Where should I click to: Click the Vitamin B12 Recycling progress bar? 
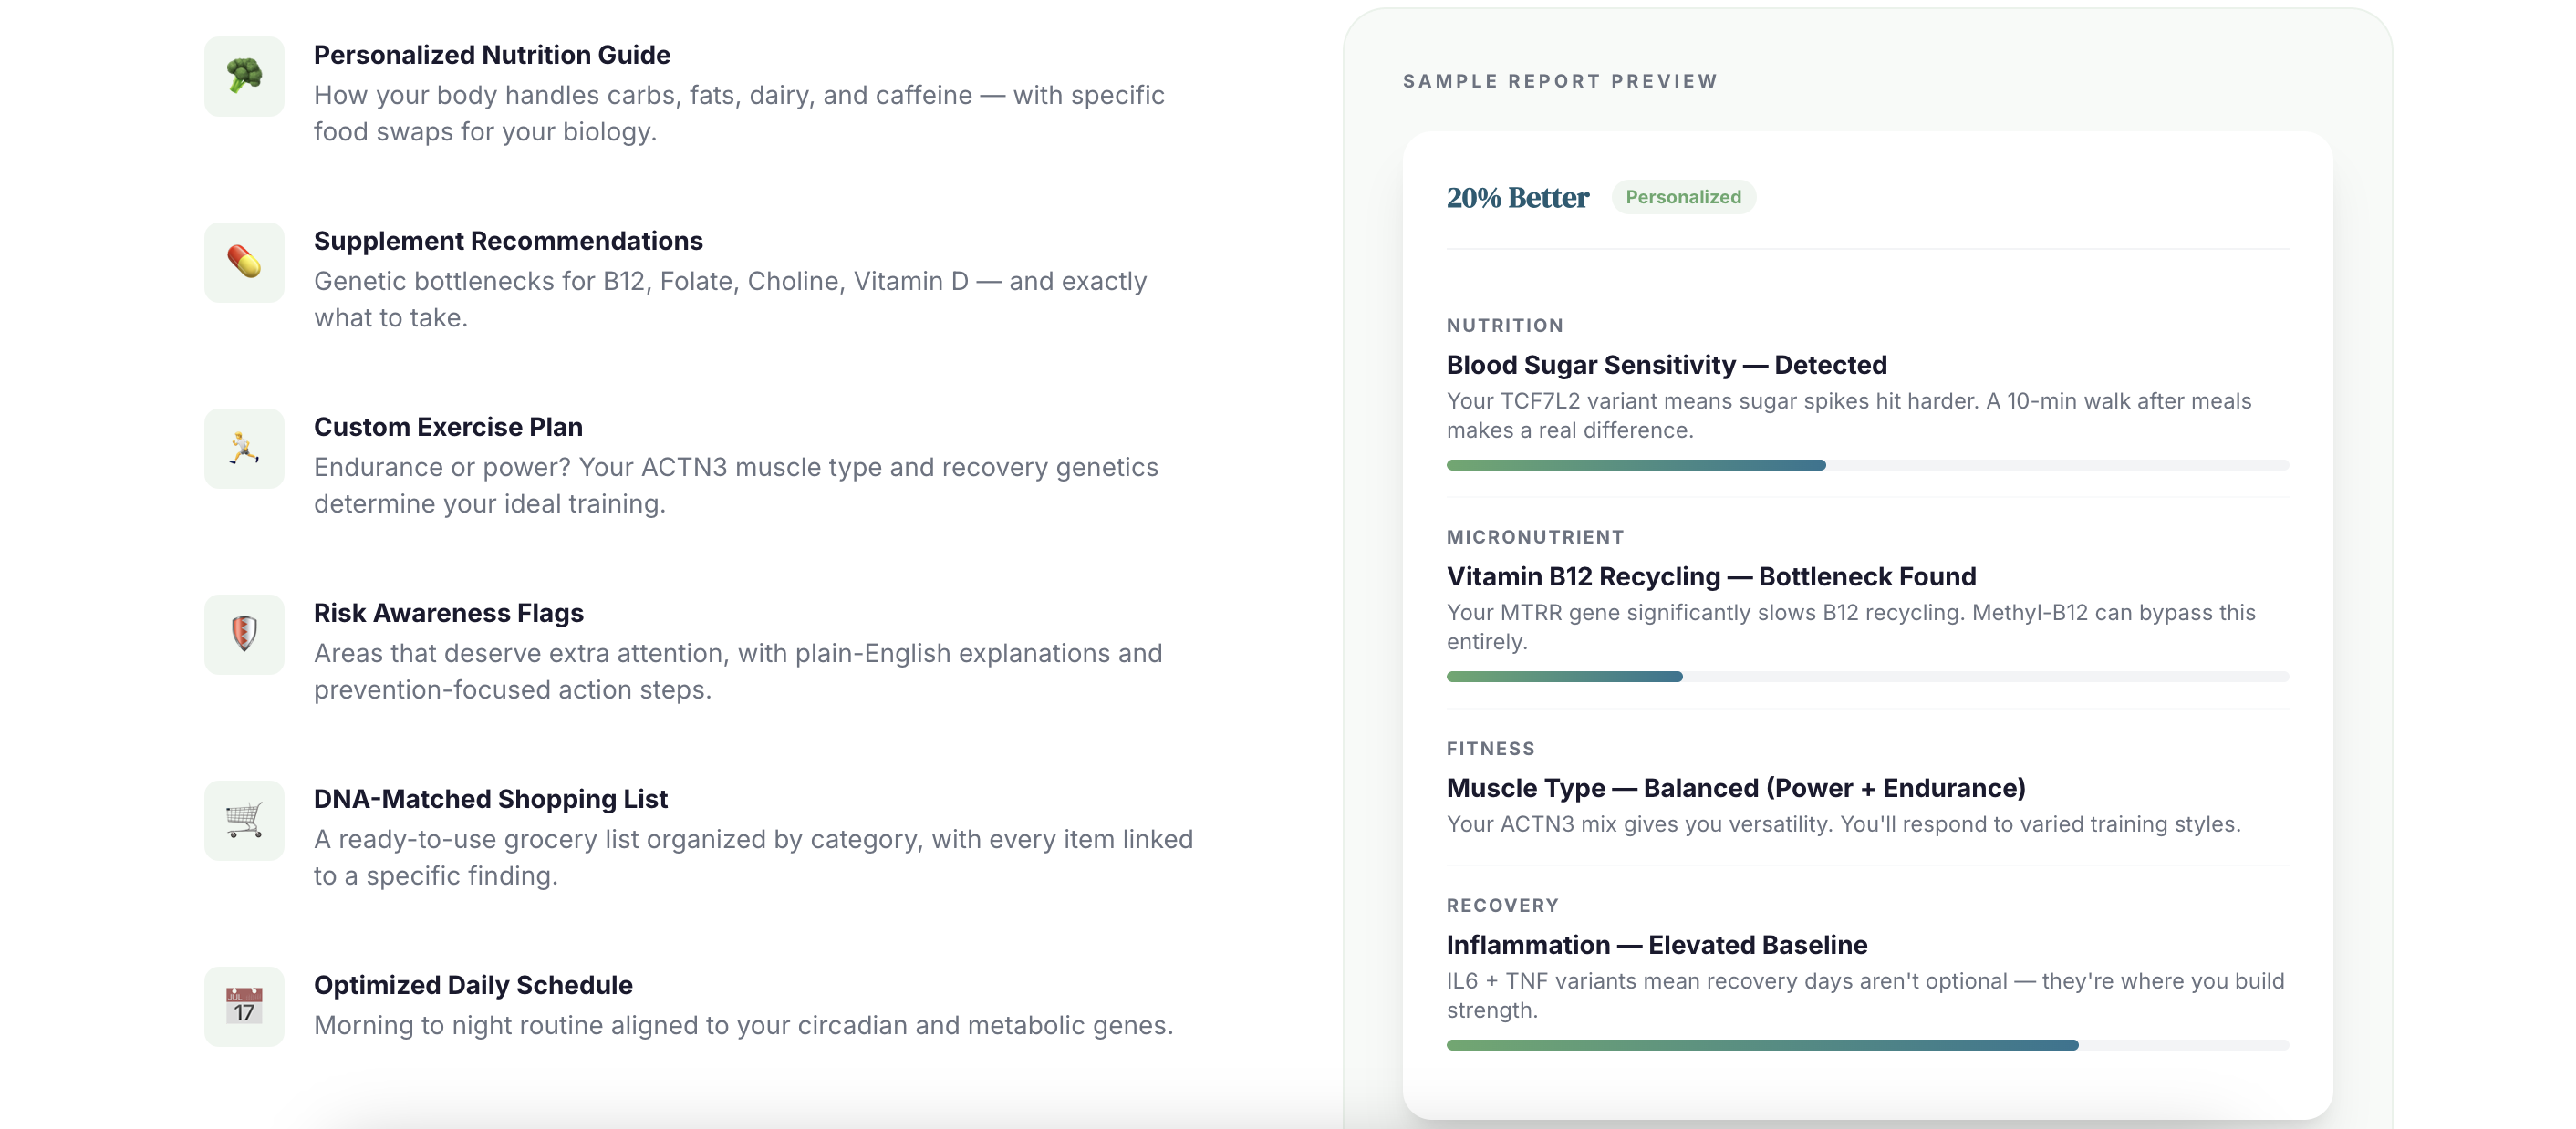tap(1867, 677)
